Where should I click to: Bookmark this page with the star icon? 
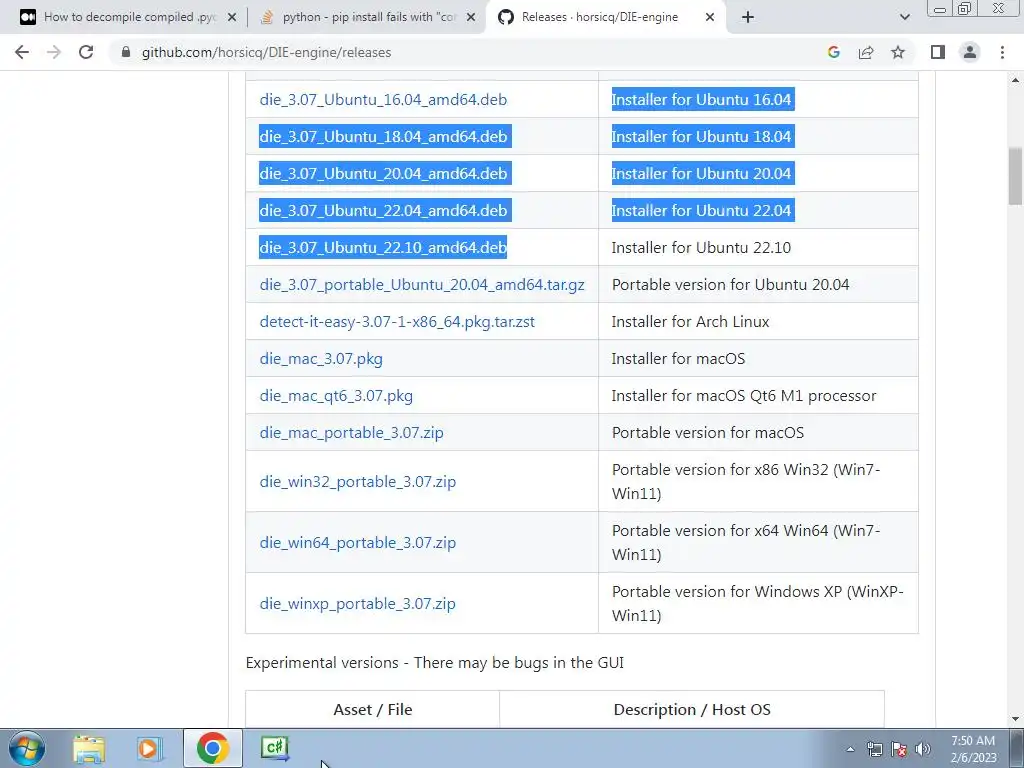coord(898,52)
